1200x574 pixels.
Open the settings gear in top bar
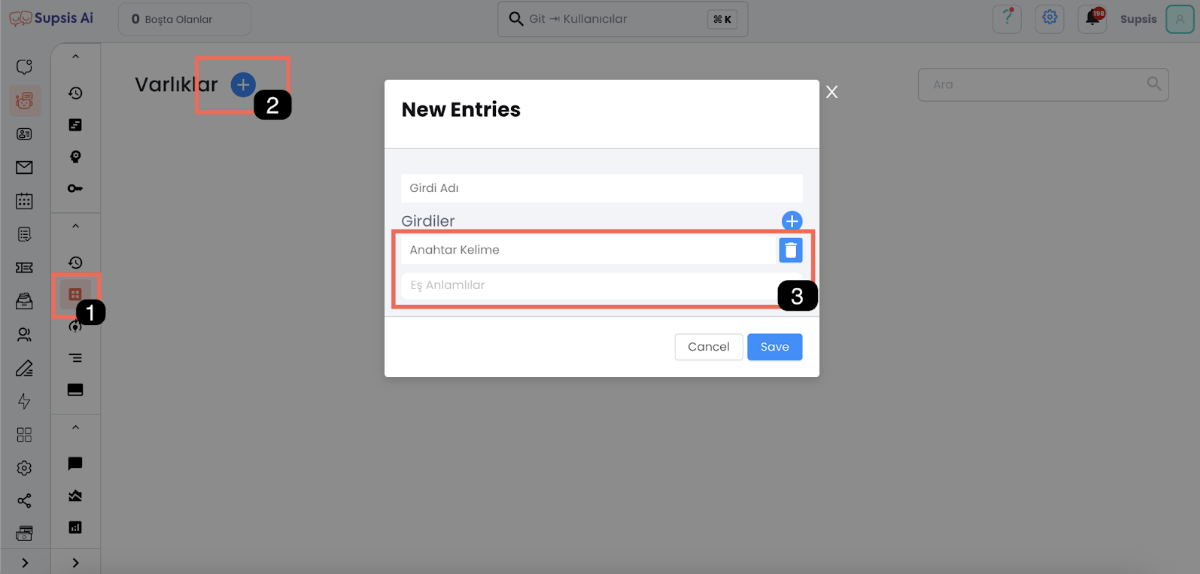tap(1049, 18)
